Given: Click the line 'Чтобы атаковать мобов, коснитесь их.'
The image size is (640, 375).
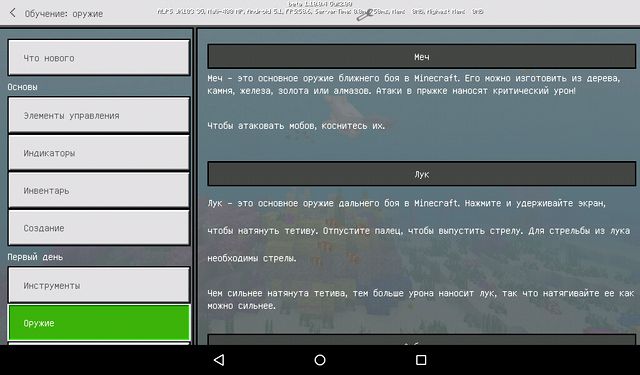Looking at the screenshot, I should click(296, 126).
